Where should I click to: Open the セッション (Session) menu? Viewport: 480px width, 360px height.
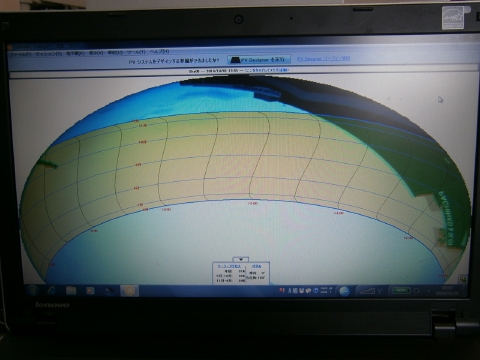coord(49,54)
